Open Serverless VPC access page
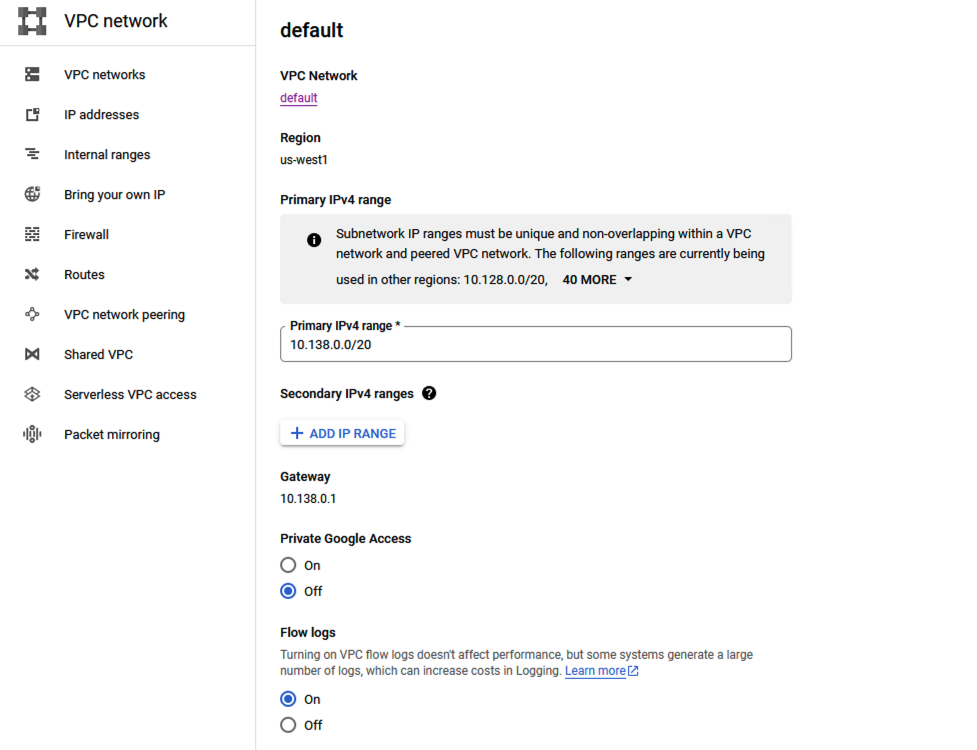Screen dimensions: 977x750 coord(128,394)
